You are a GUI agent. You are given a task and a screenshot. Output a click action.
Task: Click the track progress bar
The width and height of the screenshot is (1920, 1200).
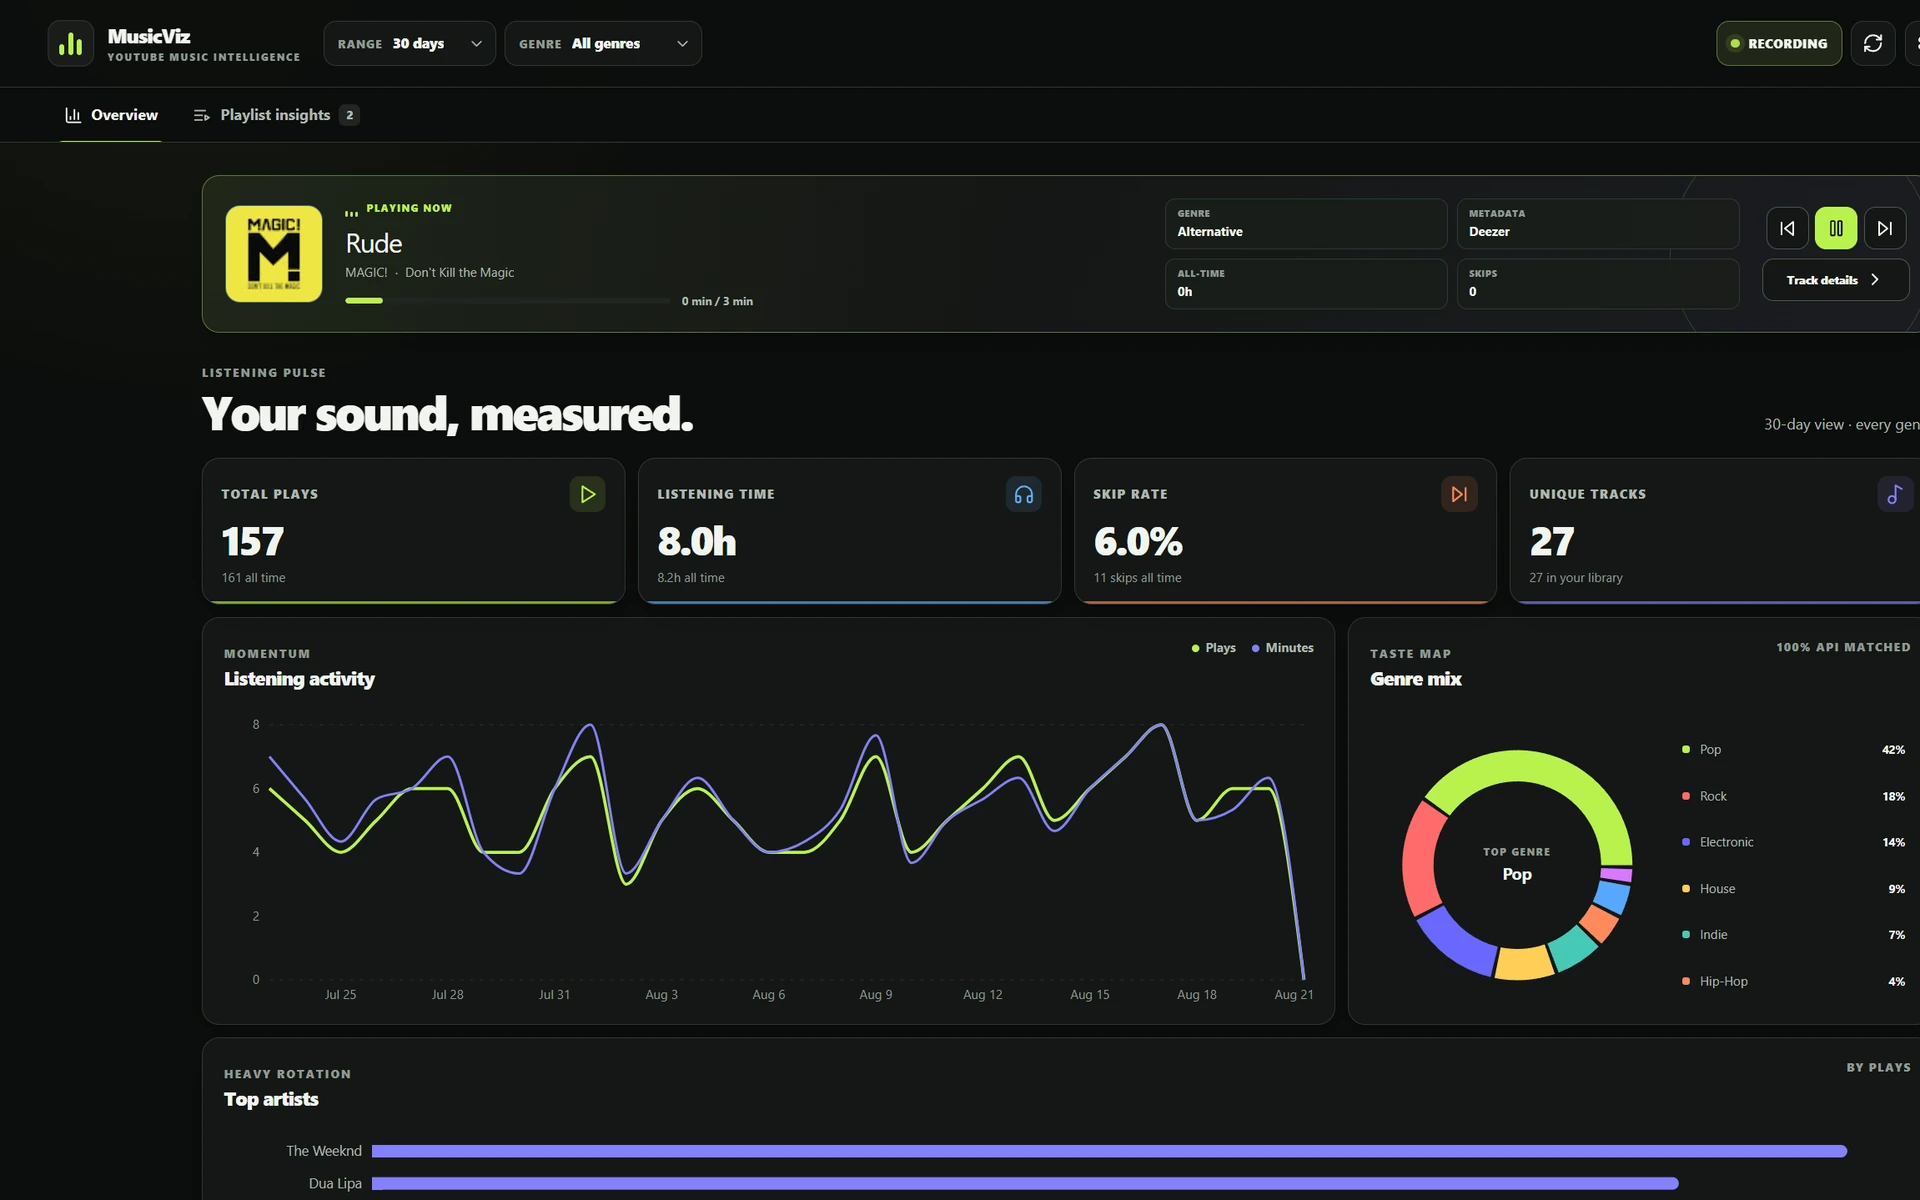[508, 300]
